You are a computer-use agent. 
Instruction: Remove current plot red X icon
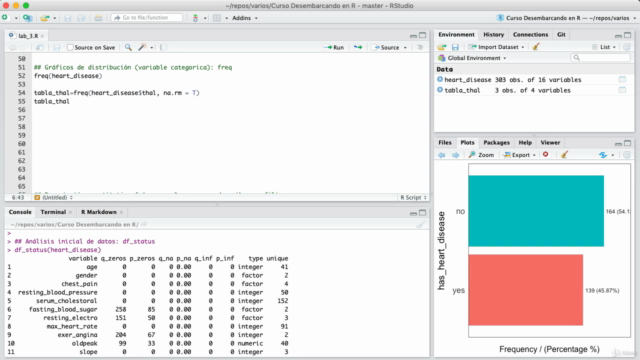pyautogui.click(x=545, y=155)
